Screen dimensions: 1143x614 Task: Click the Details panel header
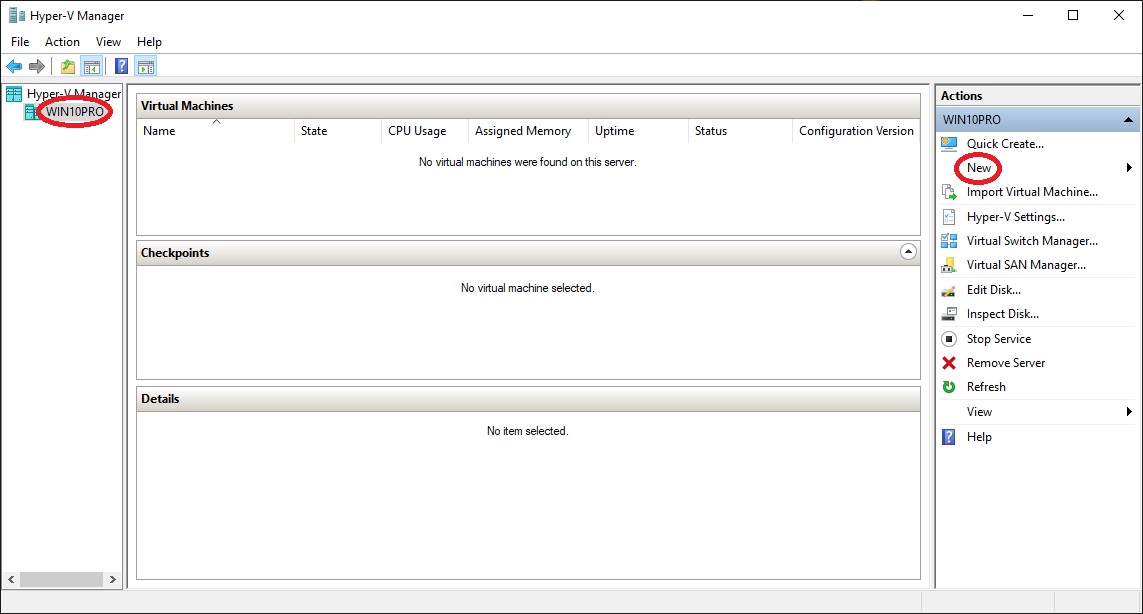click(x=528, y=399)
